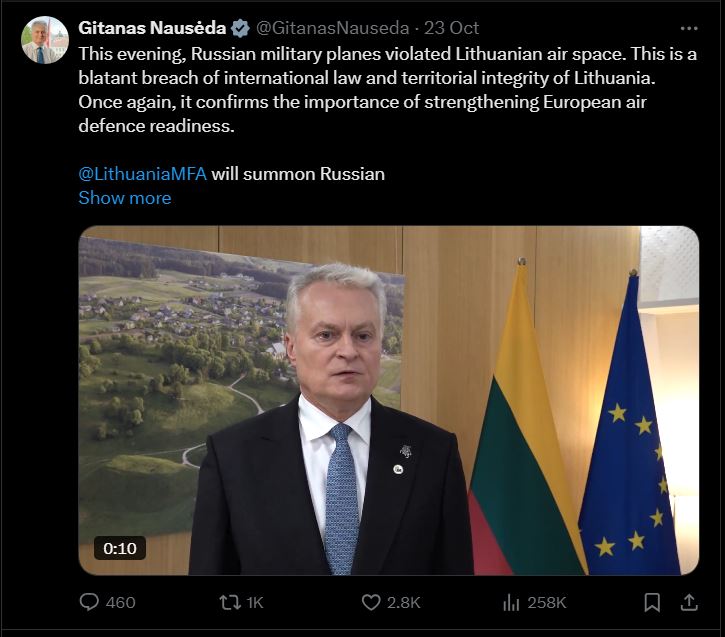This screenshot has width=725, height=637.
Task: Open the view analytics bar chart icon
Action: [x=511, y=602]
